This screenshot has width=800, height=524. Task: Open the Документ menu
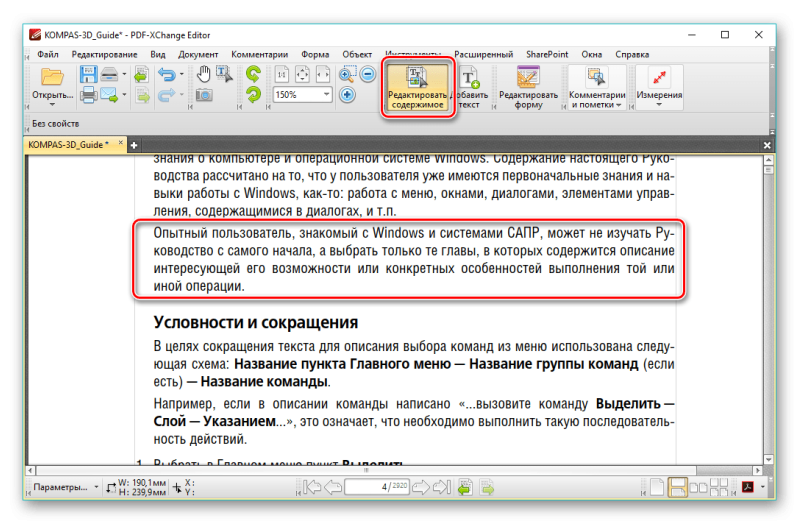point(198,54)
